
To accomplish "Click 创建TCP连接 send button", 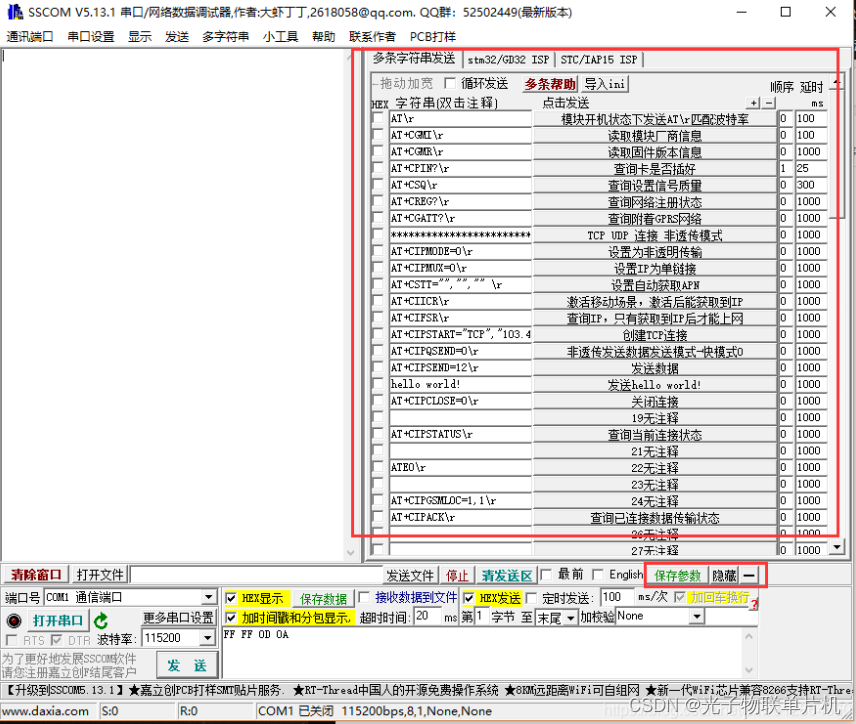I will point(655,335).
